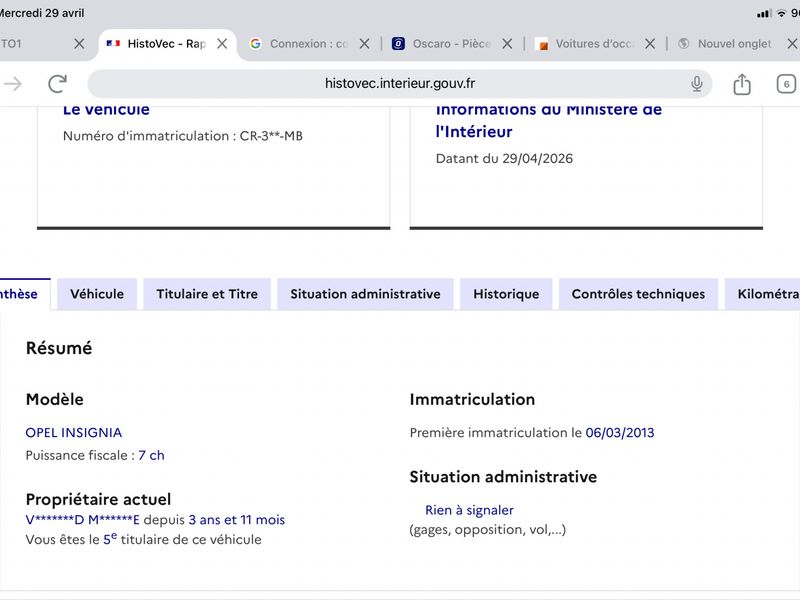800x600 pixels.
Task: Tap the forward navigation arrow
Action: click(13, 84)
